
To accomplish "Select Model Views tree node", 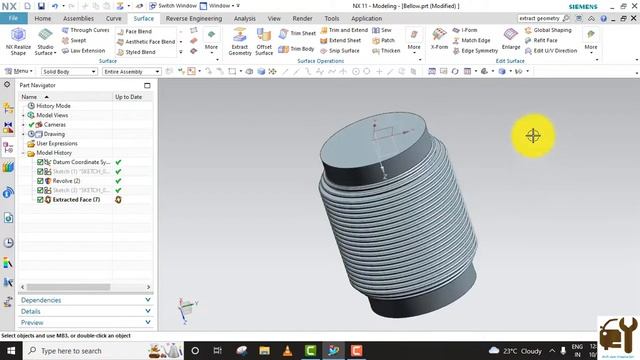I will pos(52,115).
